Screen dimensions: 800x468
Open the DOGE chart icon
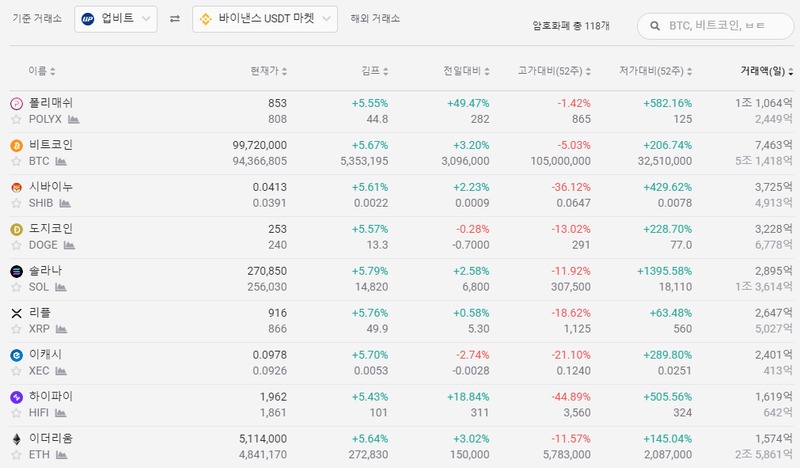point(69,245)
